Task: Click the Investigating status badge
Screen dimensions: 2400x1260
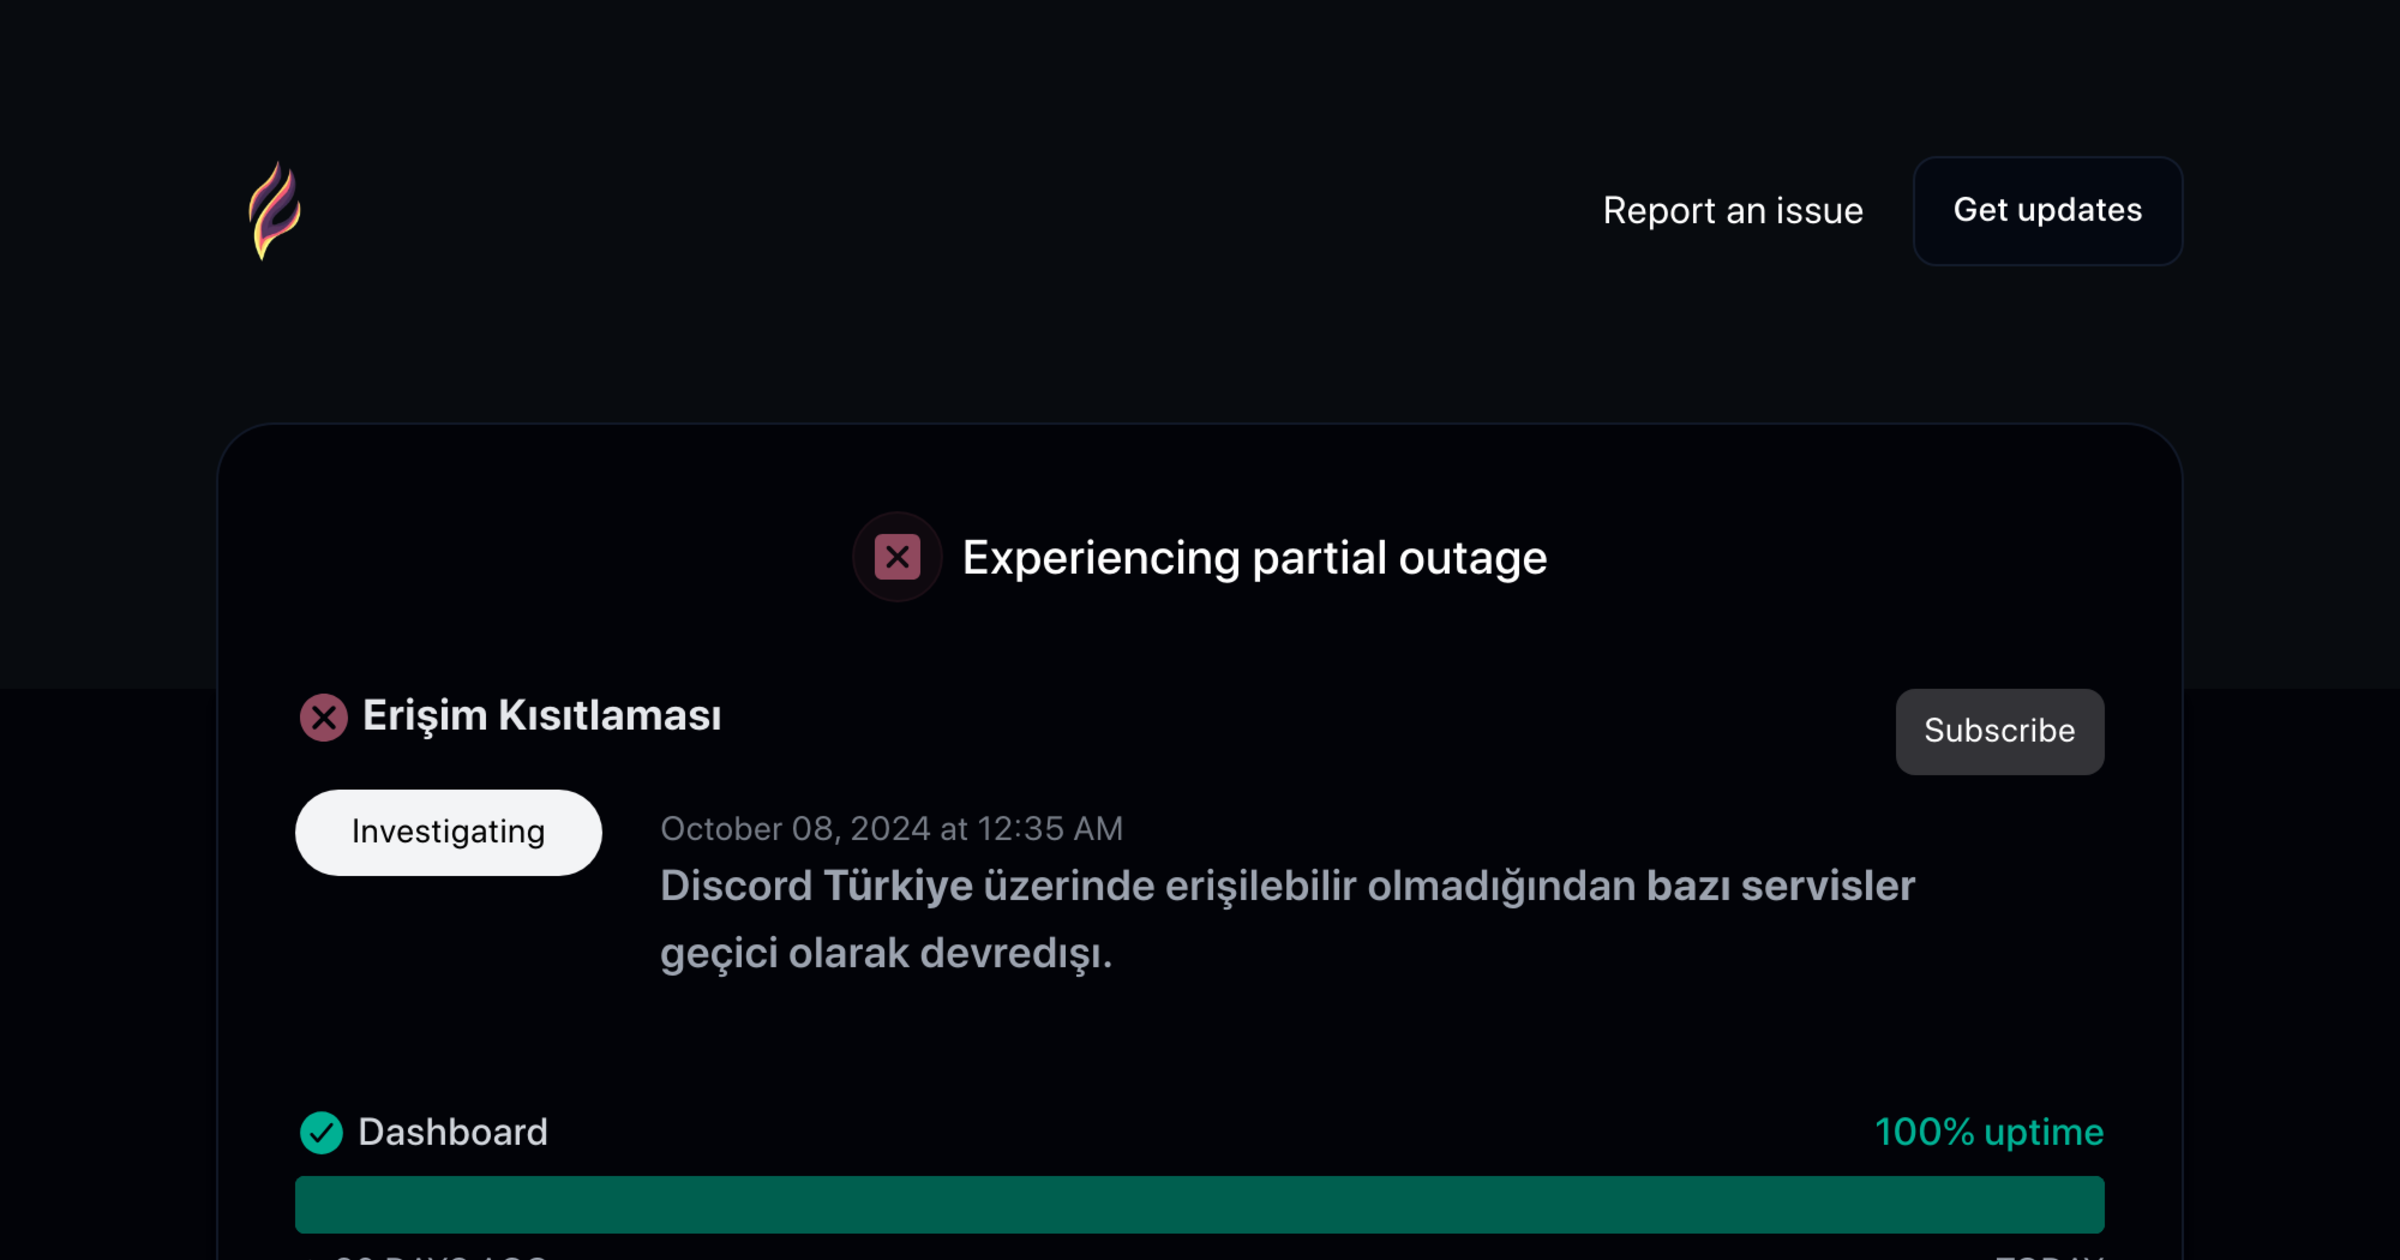Action: [448, 831]
